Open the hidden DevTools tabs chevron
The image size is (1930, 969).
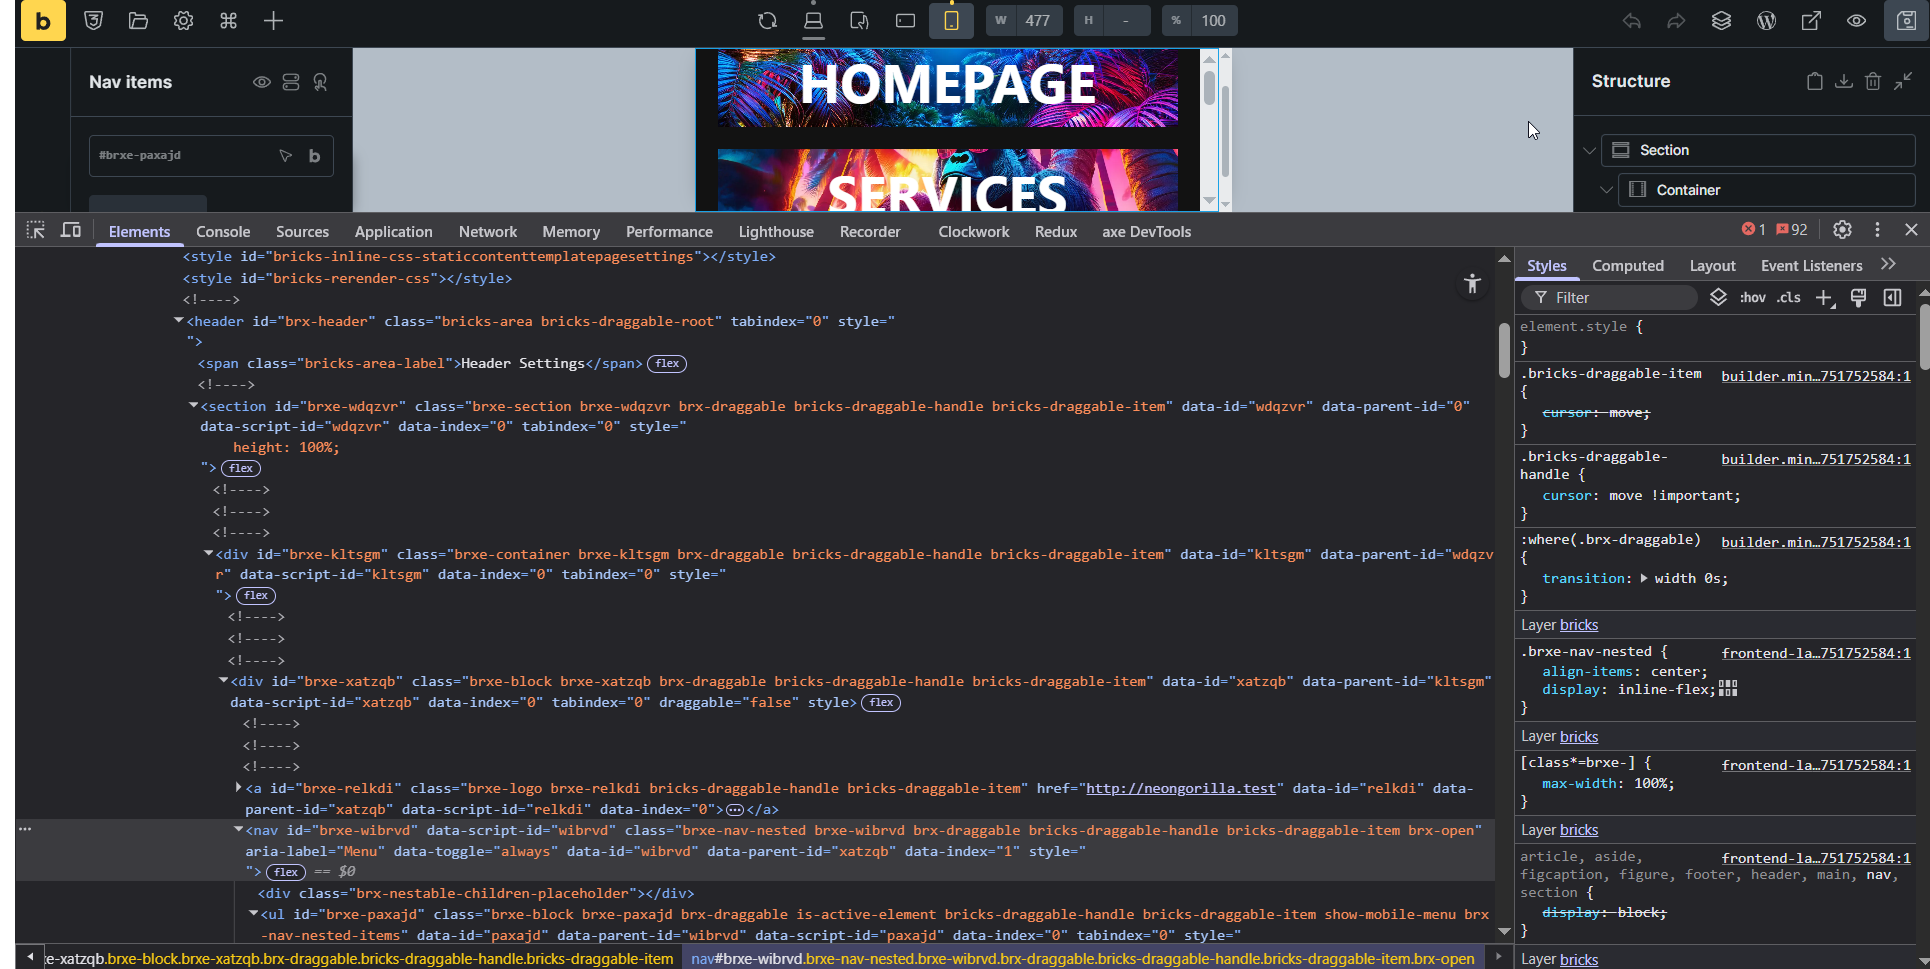point(1888,264)
